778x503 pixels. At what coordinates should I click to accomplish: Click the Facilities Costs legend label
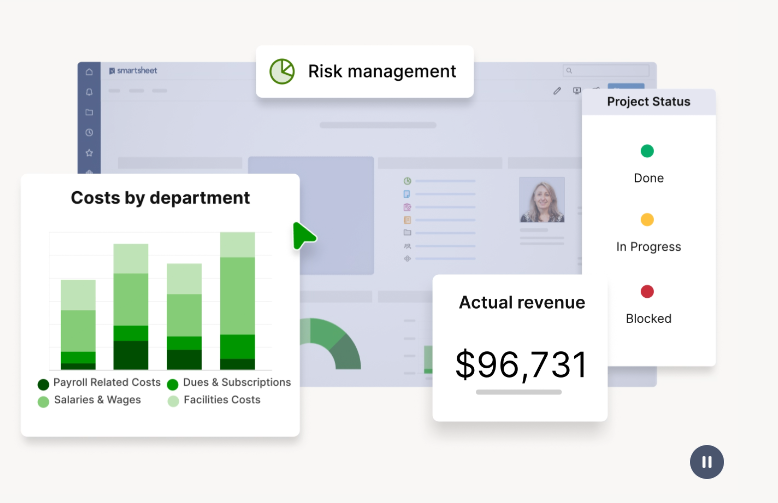tap(222, 400)
